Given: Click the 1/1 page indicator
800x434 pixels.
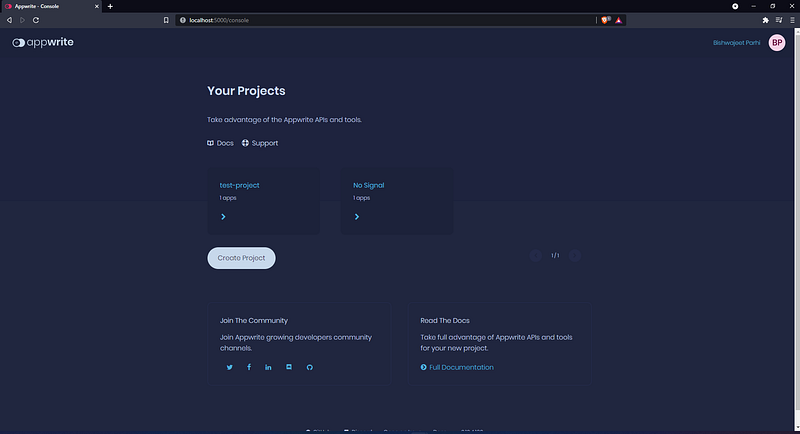Looking at the screenshot, I should click(x=555, y=256).
